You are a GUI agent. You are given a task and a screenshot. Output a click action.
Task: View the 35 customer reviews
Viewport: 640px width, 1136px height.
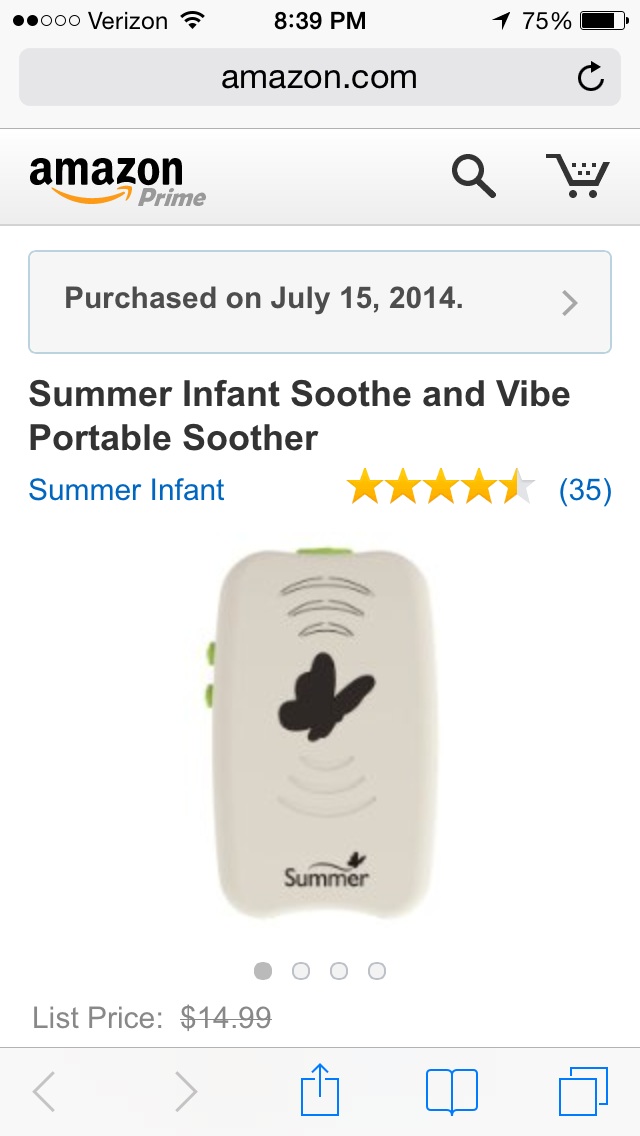click(585, 490)
